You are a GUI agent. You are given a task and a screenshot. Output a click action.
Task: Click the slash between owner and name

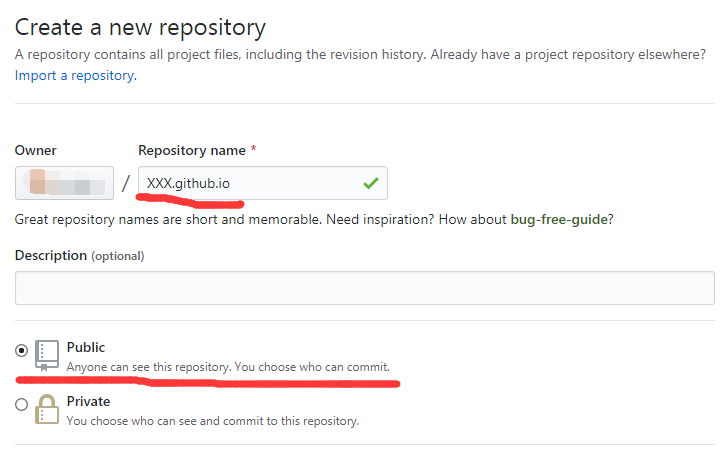pos(126,184)
